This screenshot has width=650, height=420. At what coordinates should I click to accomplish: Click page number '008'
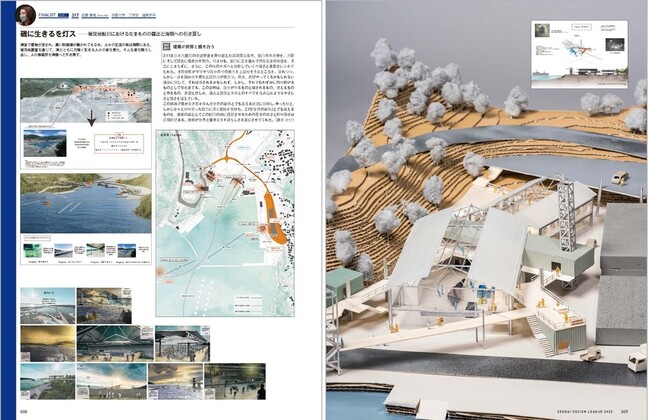[23, 412]
